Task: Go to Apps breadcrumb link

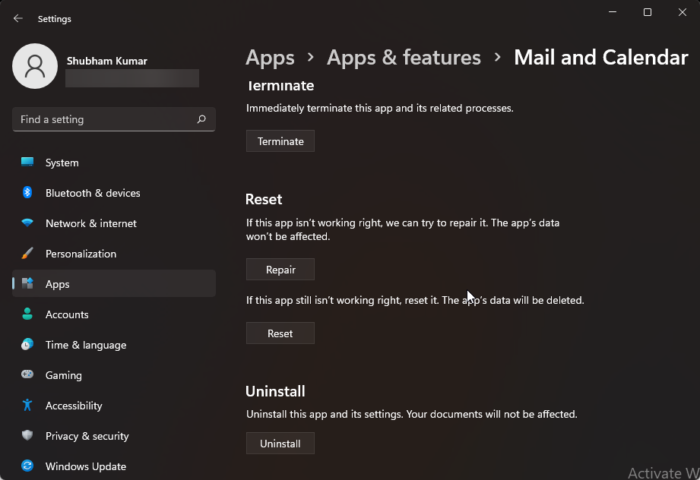Action: pos(270,58)
